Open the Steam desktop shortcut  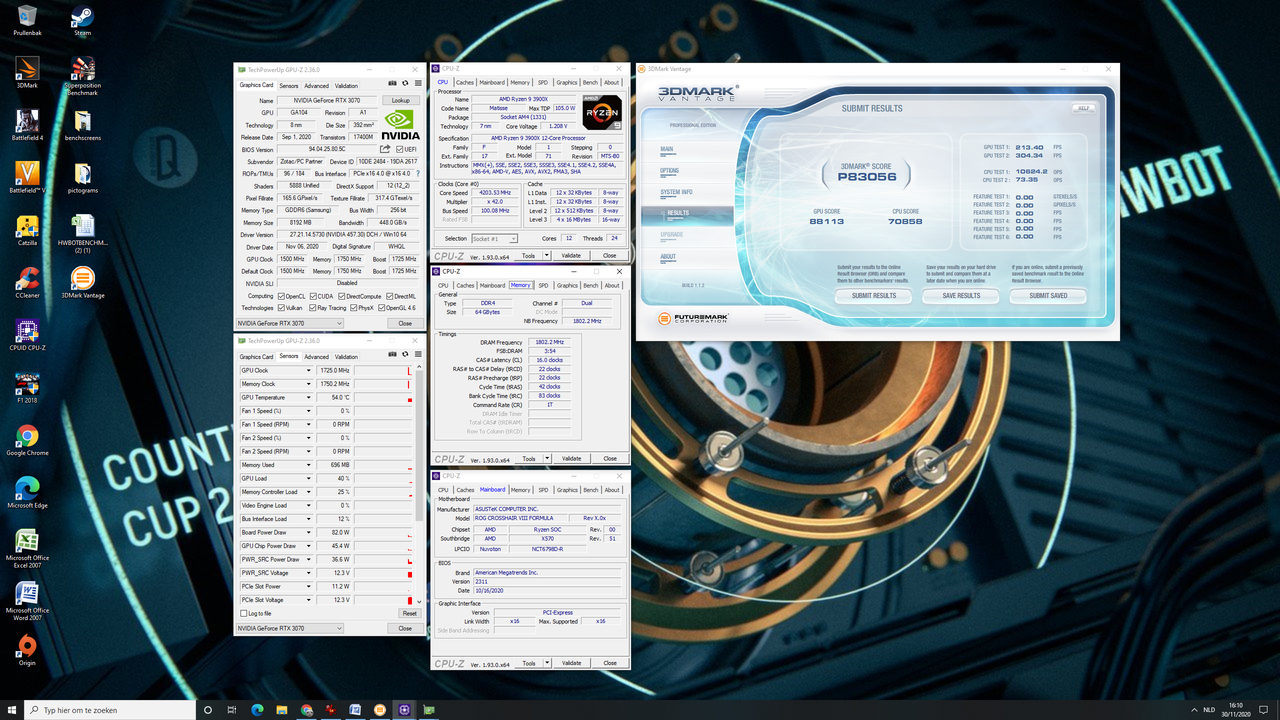(x=82, y=20)
